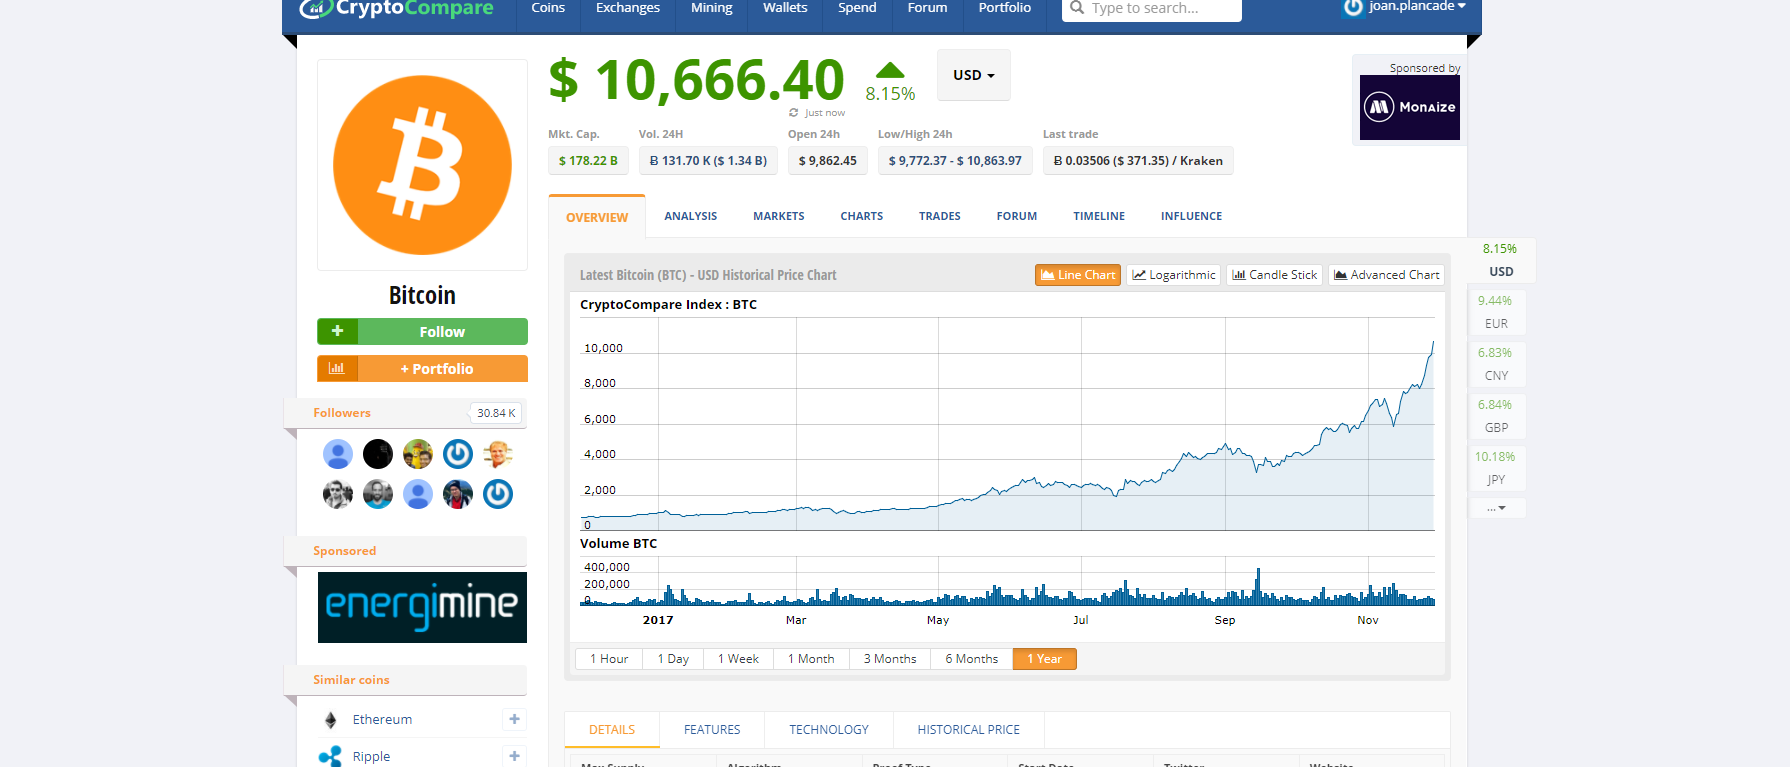Click the large Bitcoin logo image
The image size is (1790, 767).
click(422, 165)
